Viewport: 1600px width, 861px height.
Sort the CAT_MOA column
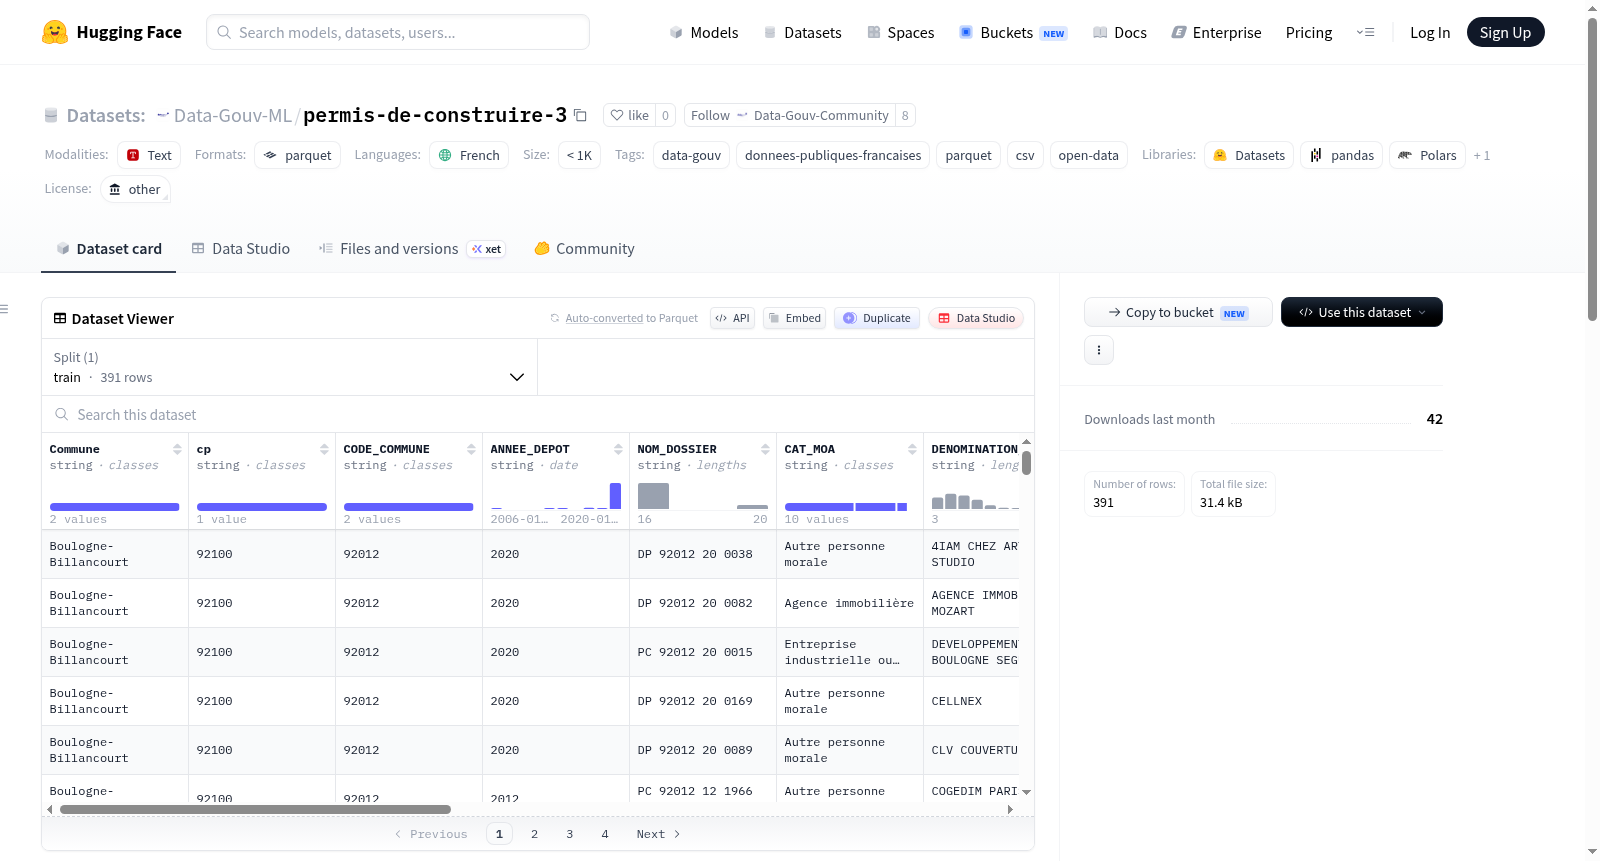coord(912,449)
